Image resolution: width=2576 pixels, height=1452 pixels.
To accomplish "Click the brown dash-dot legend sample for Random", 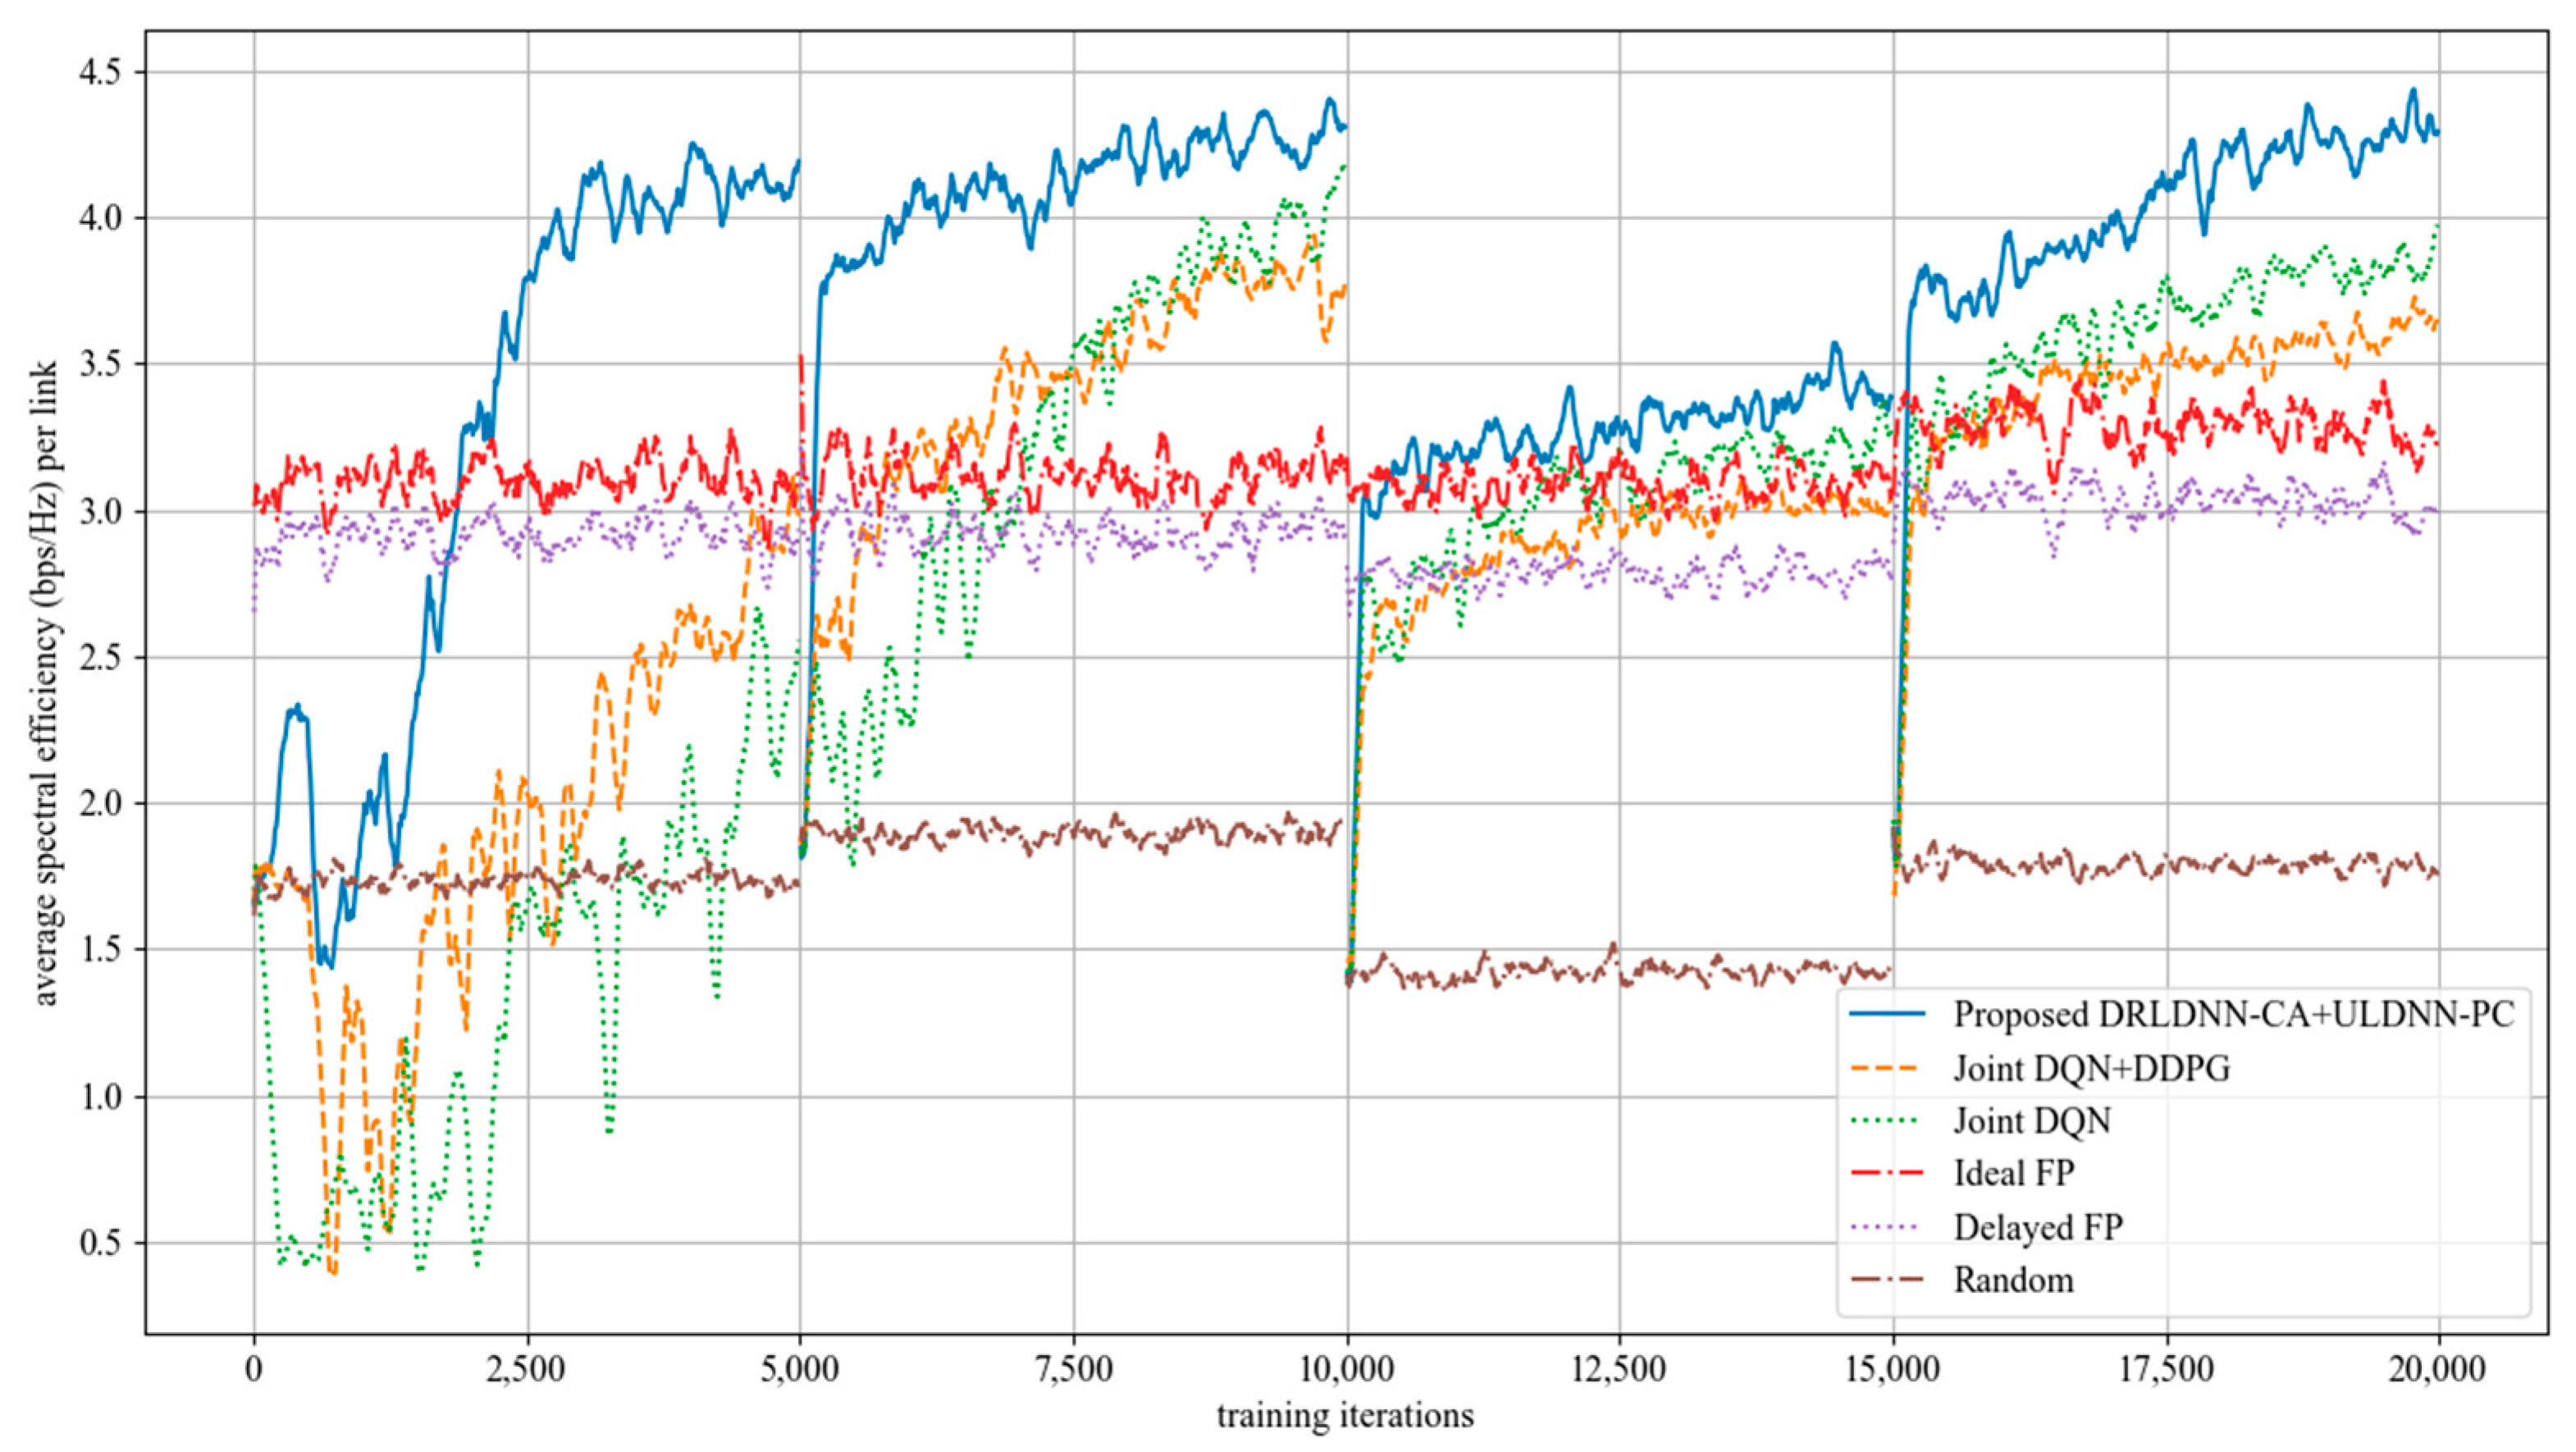I will 1887,1279.
